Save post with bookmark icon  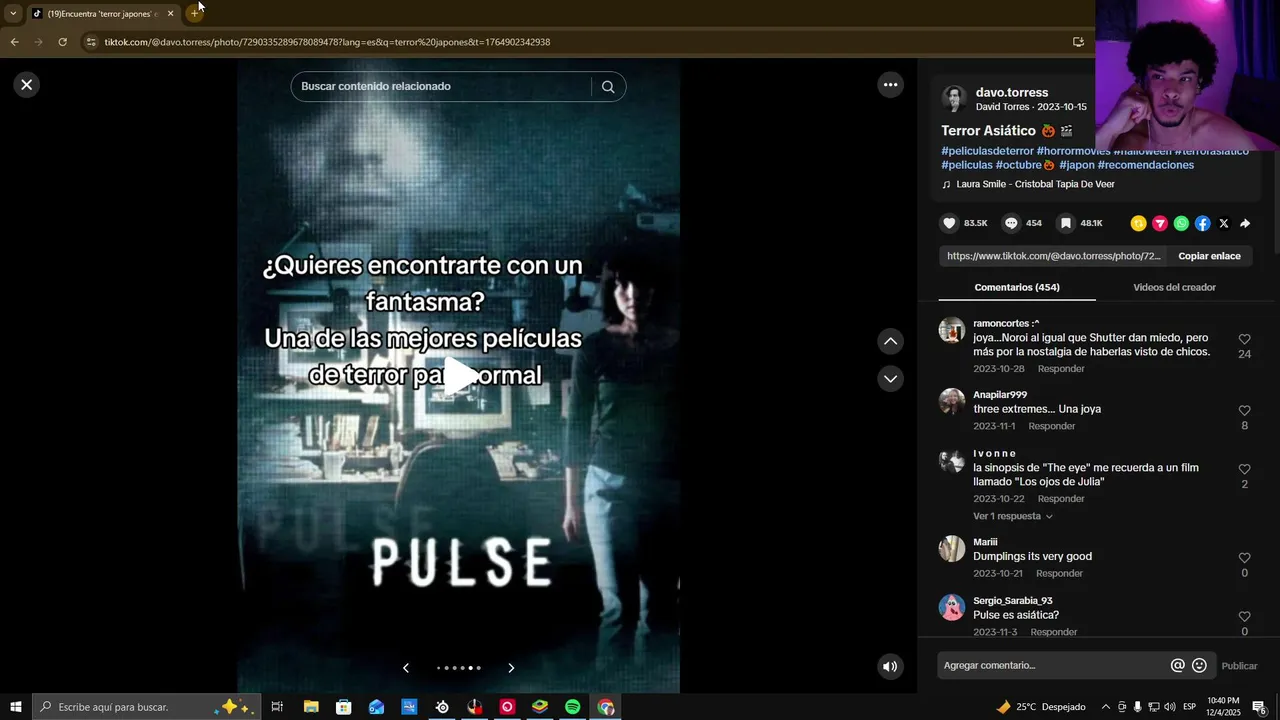click(x=1066, y=223)
